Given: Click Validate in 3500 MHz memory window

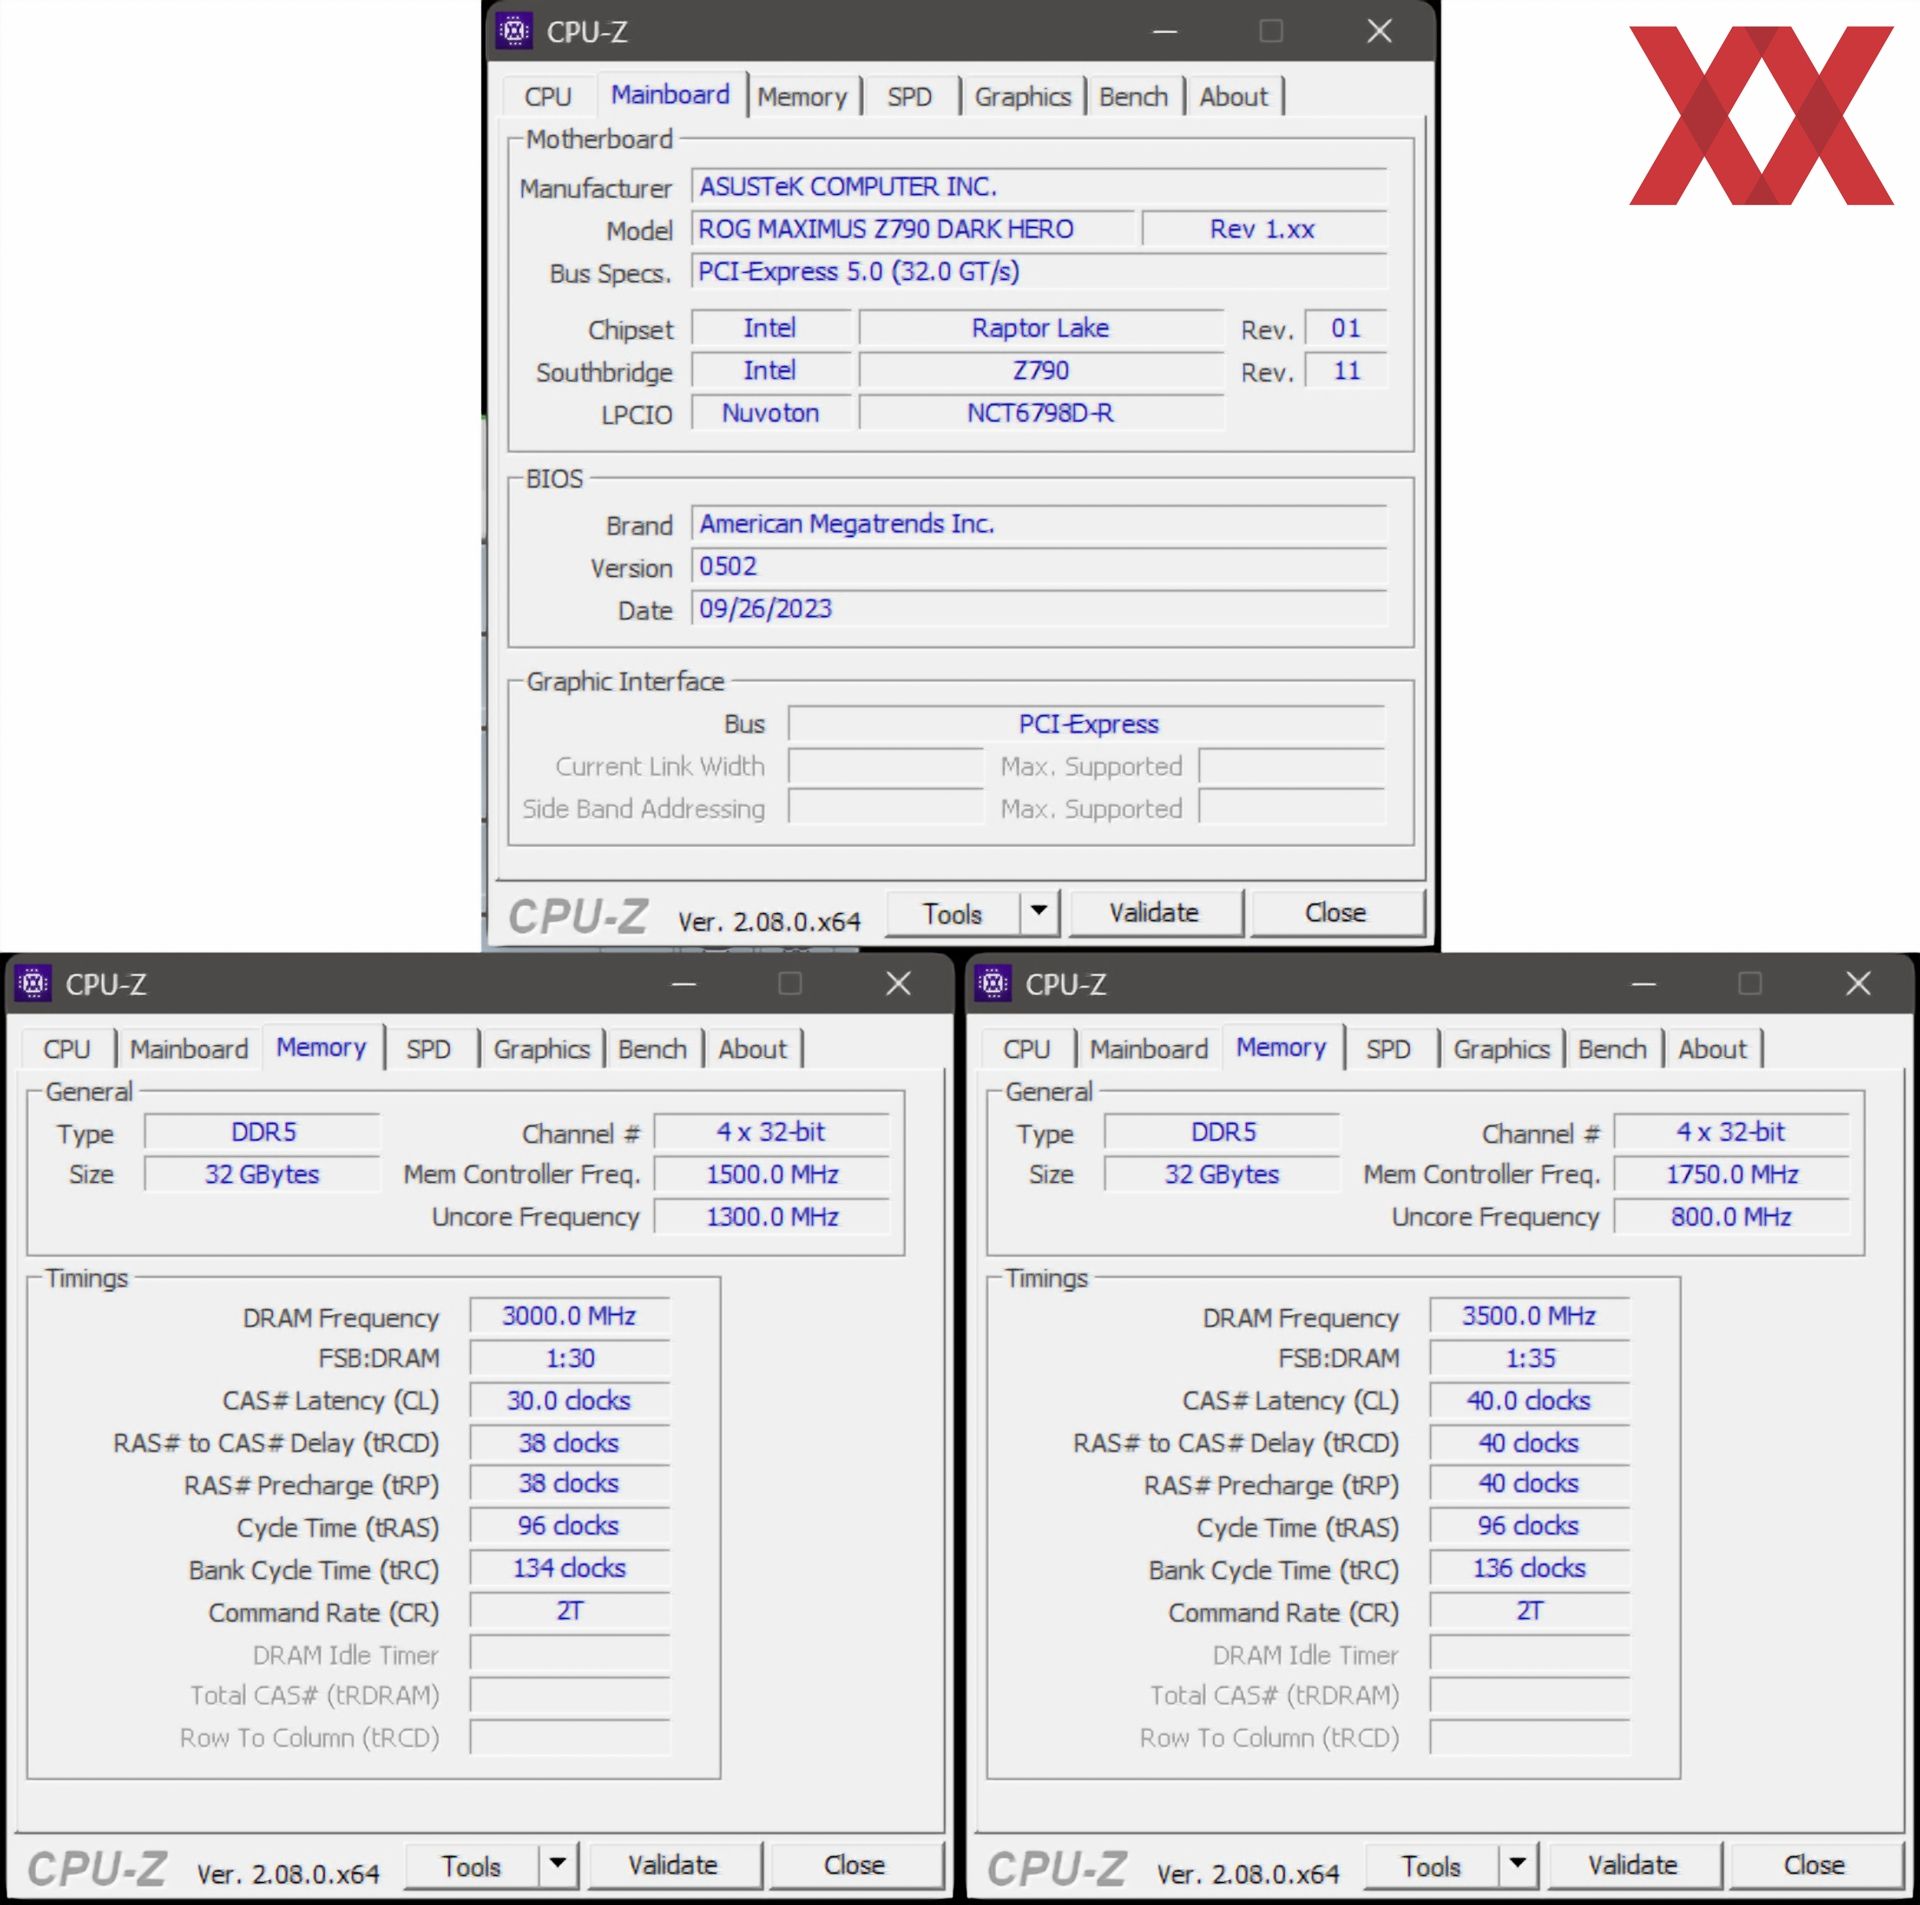Looking at the screenshot, I should point(1634,1866).
